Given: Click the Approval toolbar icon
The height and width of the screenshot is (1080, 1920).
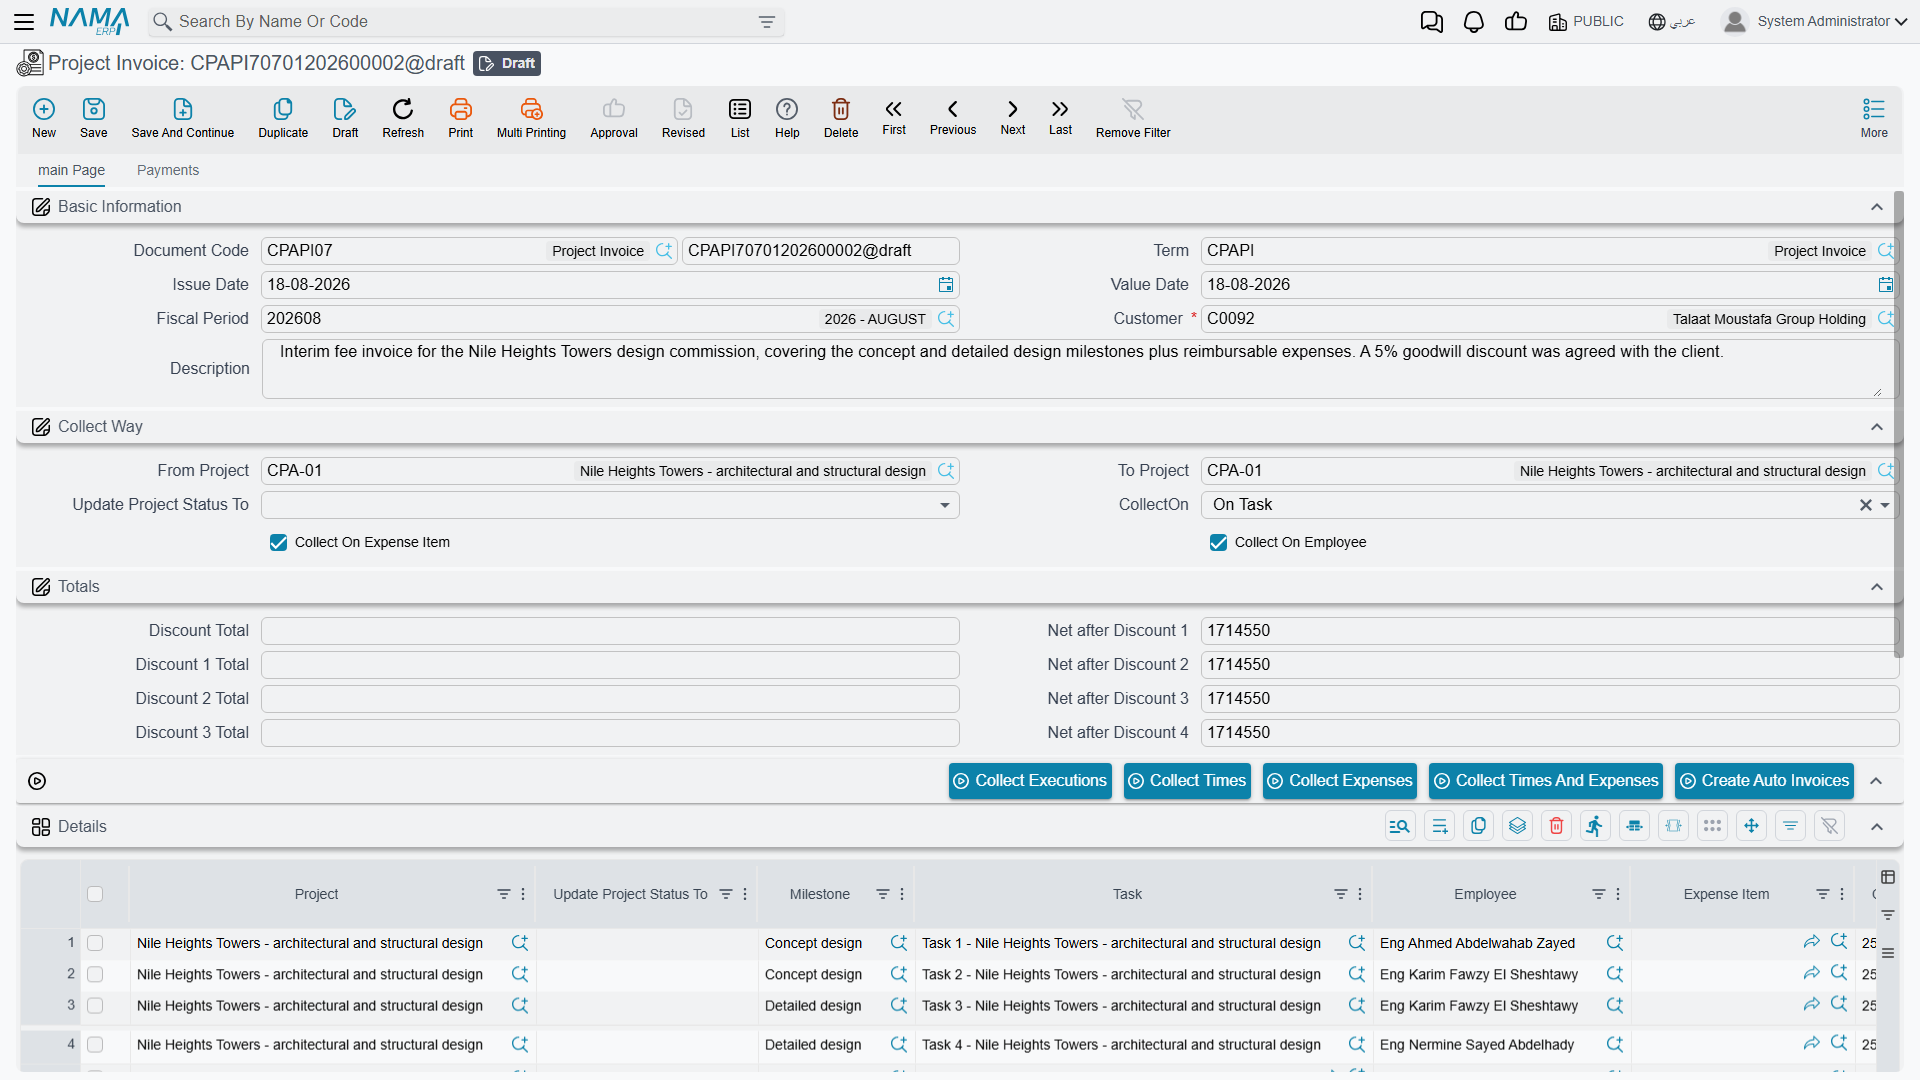Looking at the screenshot, I should tap(614, 118).
